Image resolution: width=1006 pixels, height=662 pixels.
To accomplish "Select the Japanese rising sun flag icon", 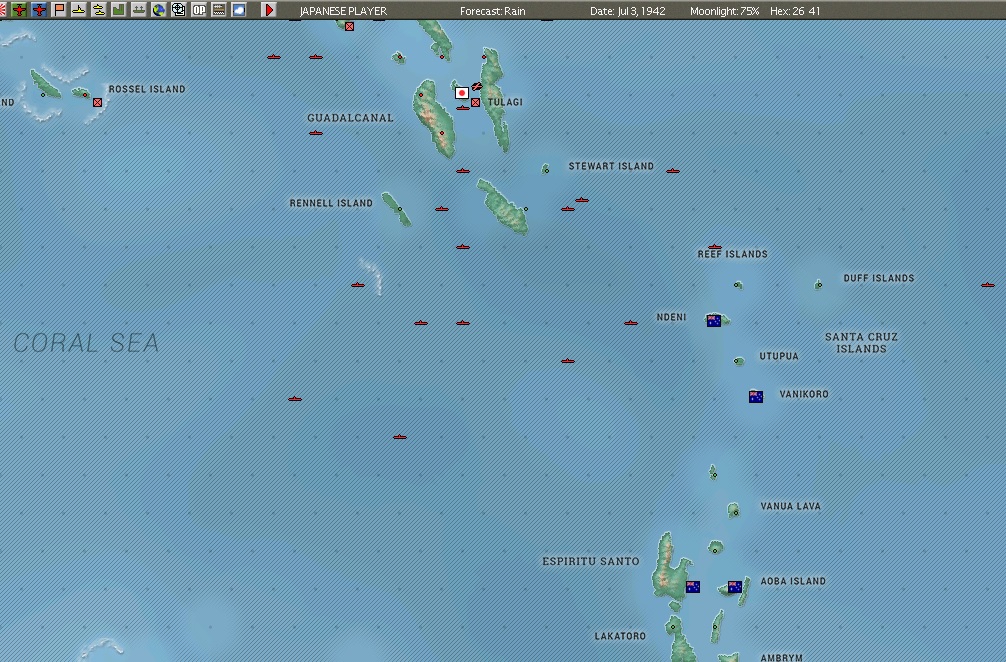I will click(7, 10).
